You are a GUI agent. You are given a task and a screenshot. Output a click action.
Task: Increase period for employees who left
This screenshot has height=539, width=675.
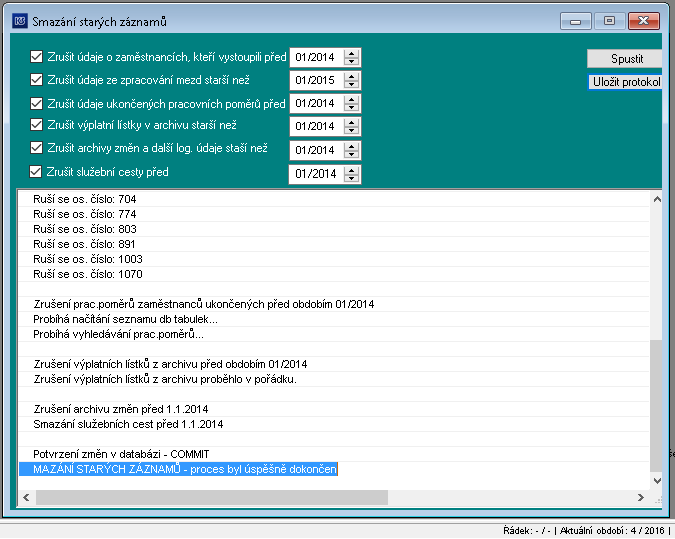(x=352, y=53)
